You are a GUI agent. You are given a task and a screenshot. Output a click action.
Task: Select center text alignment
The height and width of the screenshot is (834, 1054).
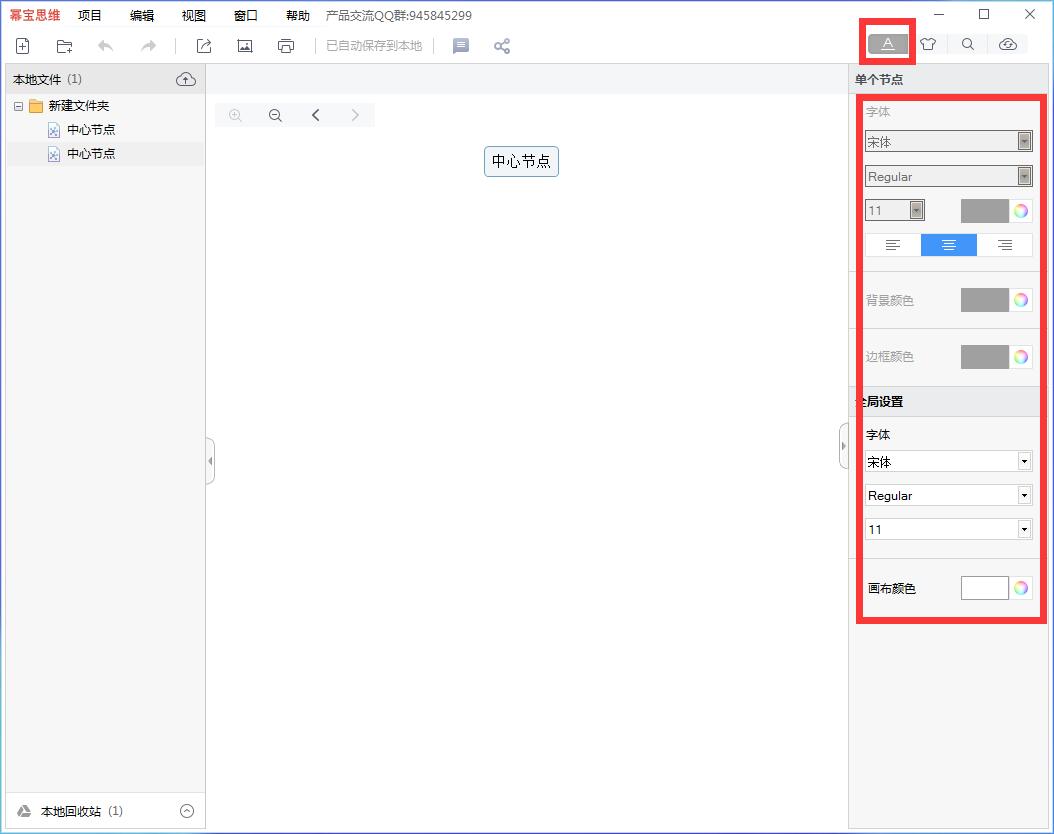949,245
